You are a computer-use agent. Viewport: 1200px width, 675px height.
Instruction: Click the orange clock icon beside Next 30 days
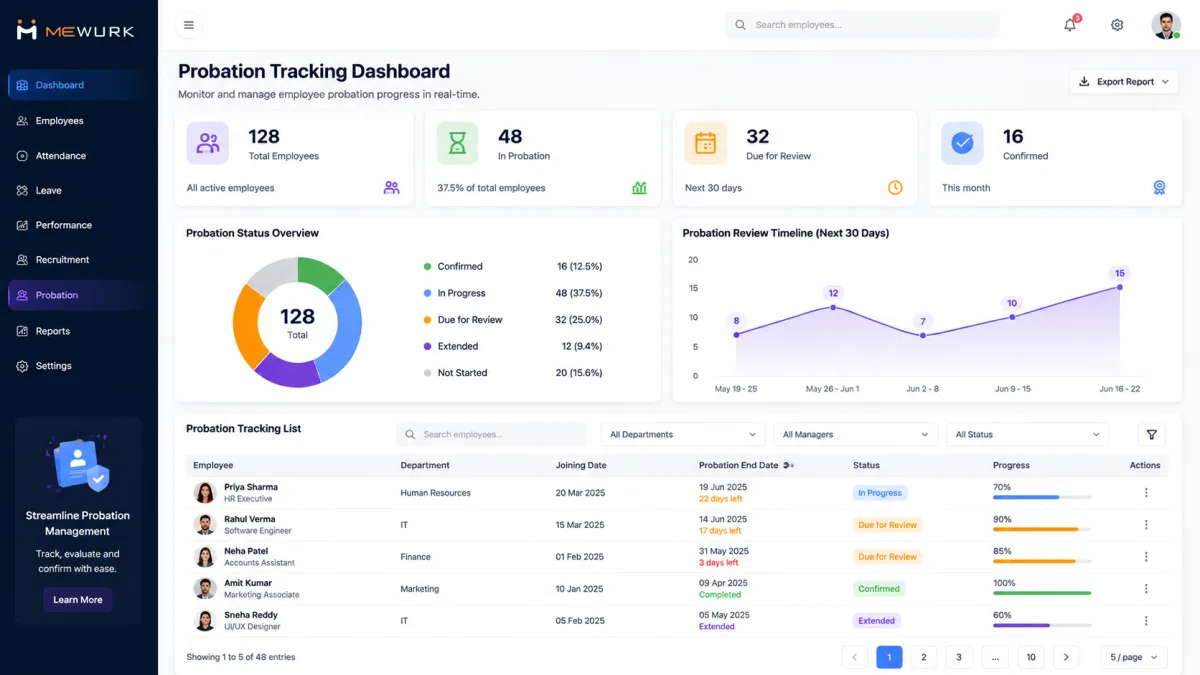895,187
